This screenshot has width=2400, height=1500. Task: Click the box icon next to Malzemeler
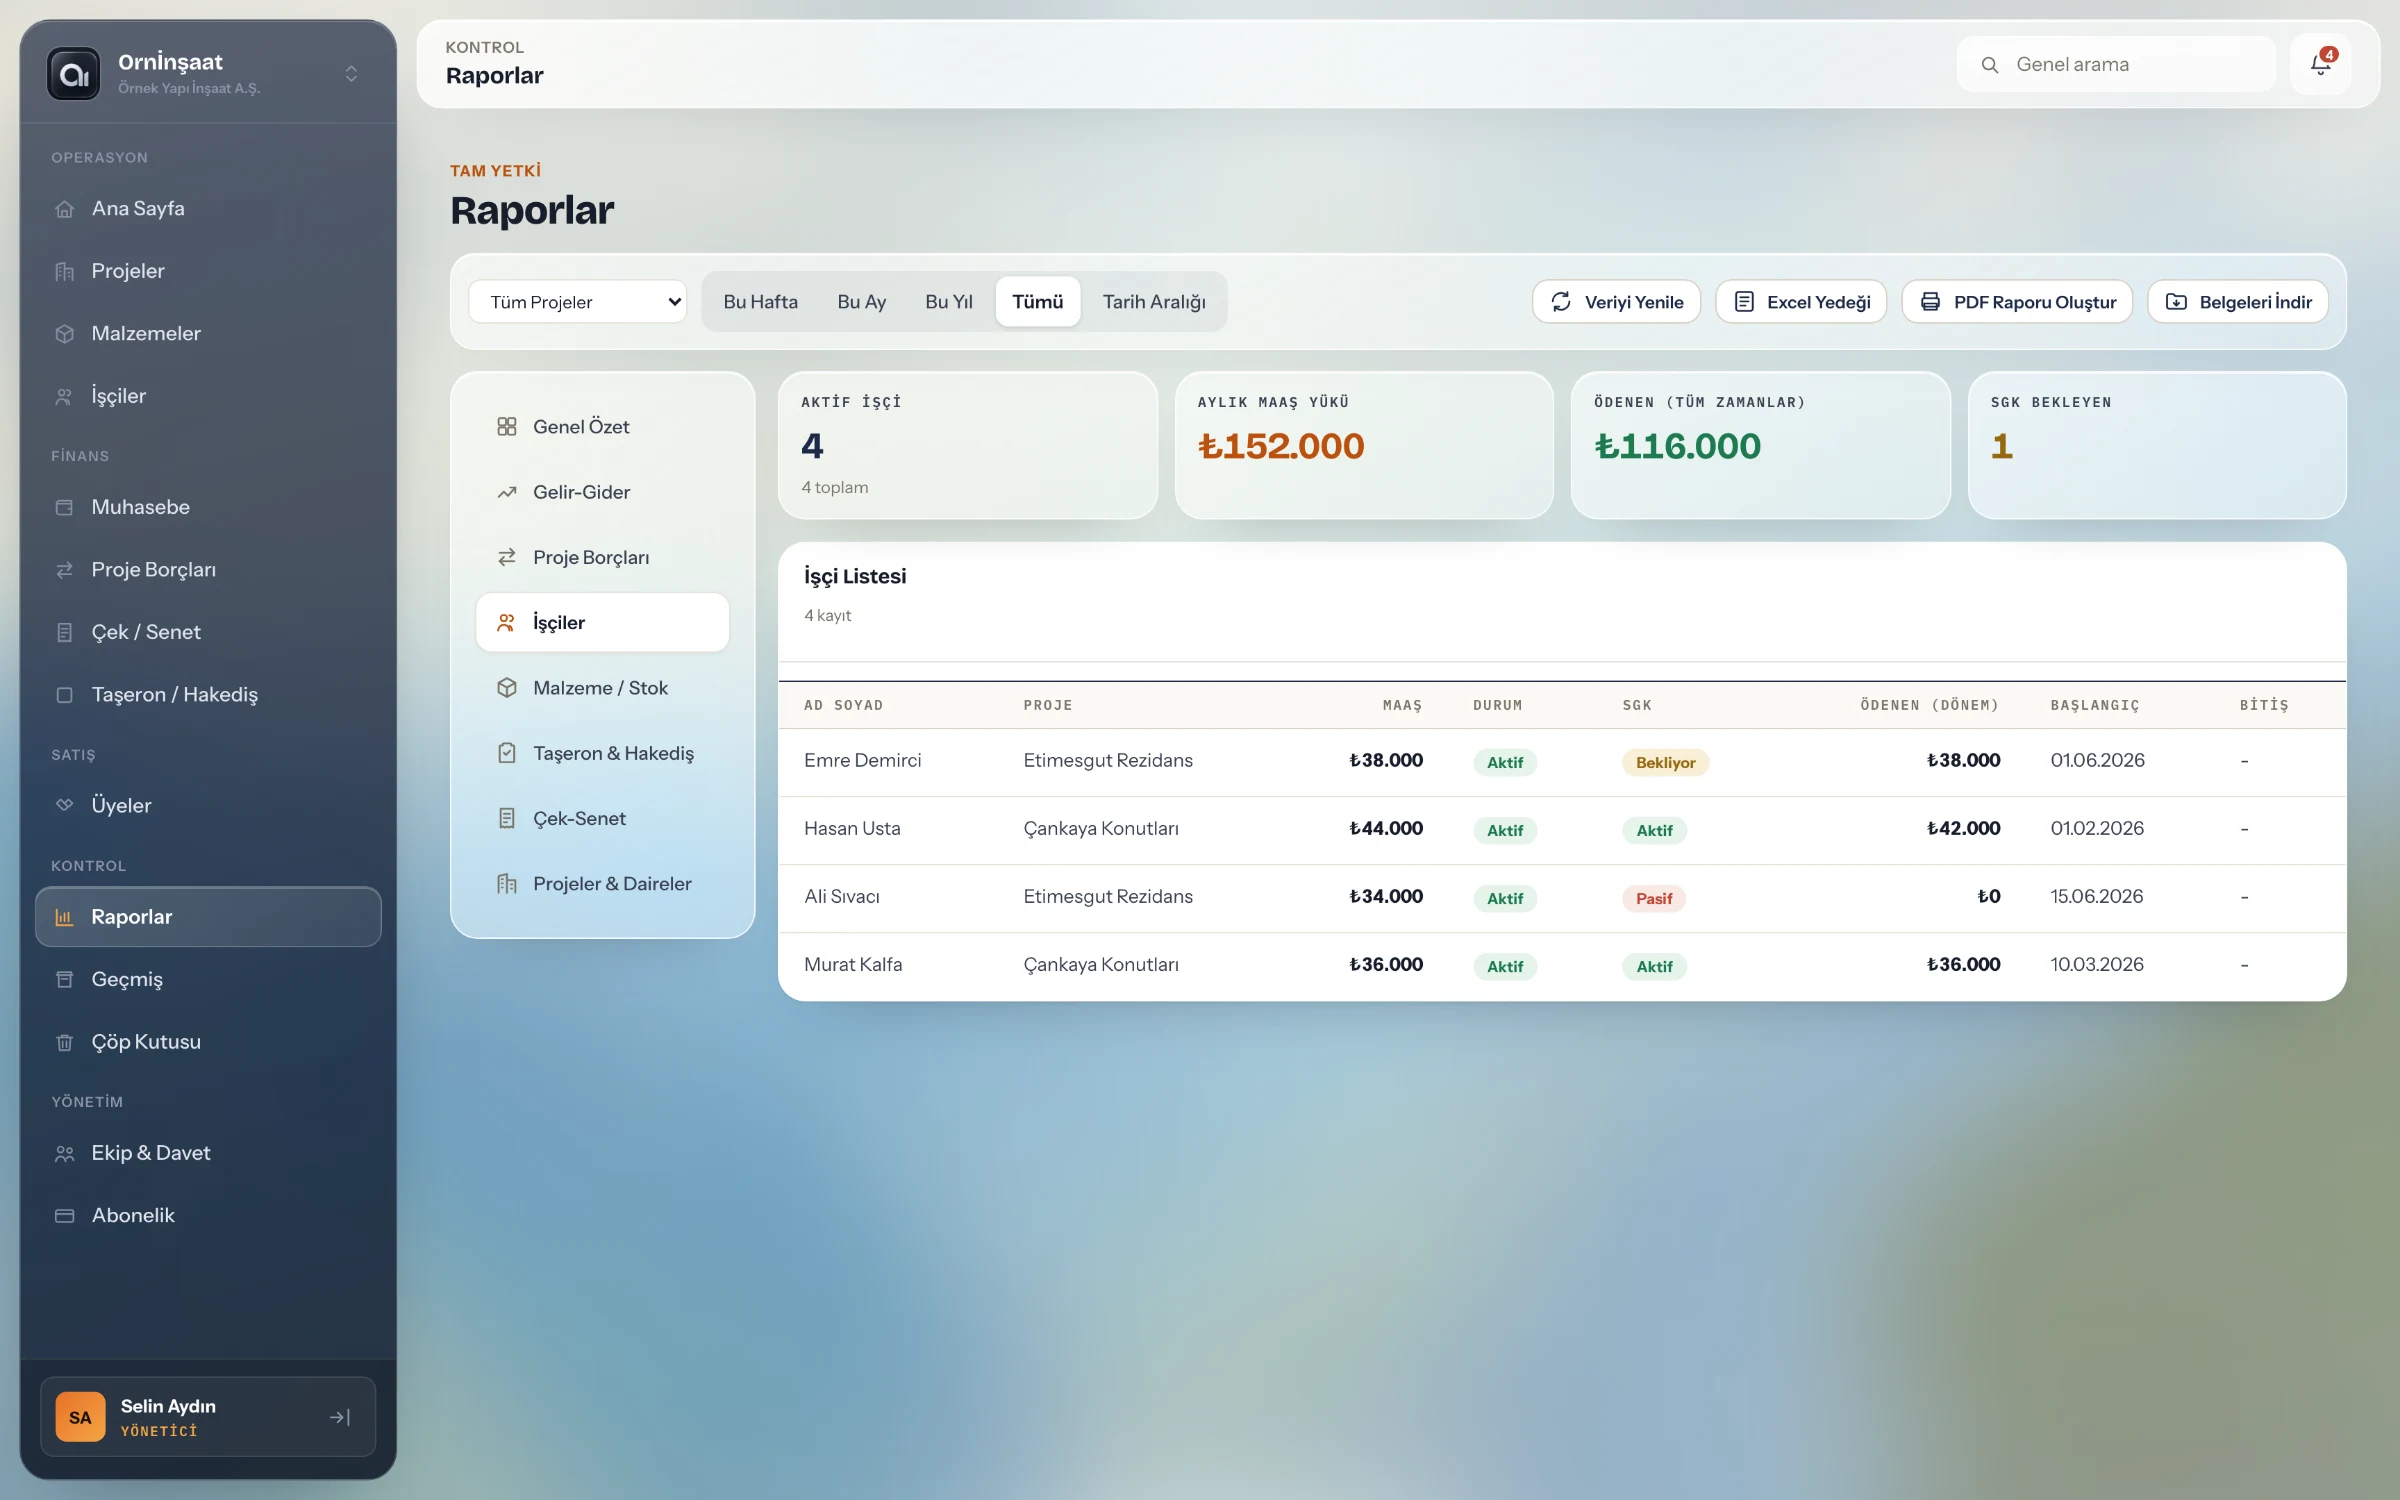coord(65,334)
